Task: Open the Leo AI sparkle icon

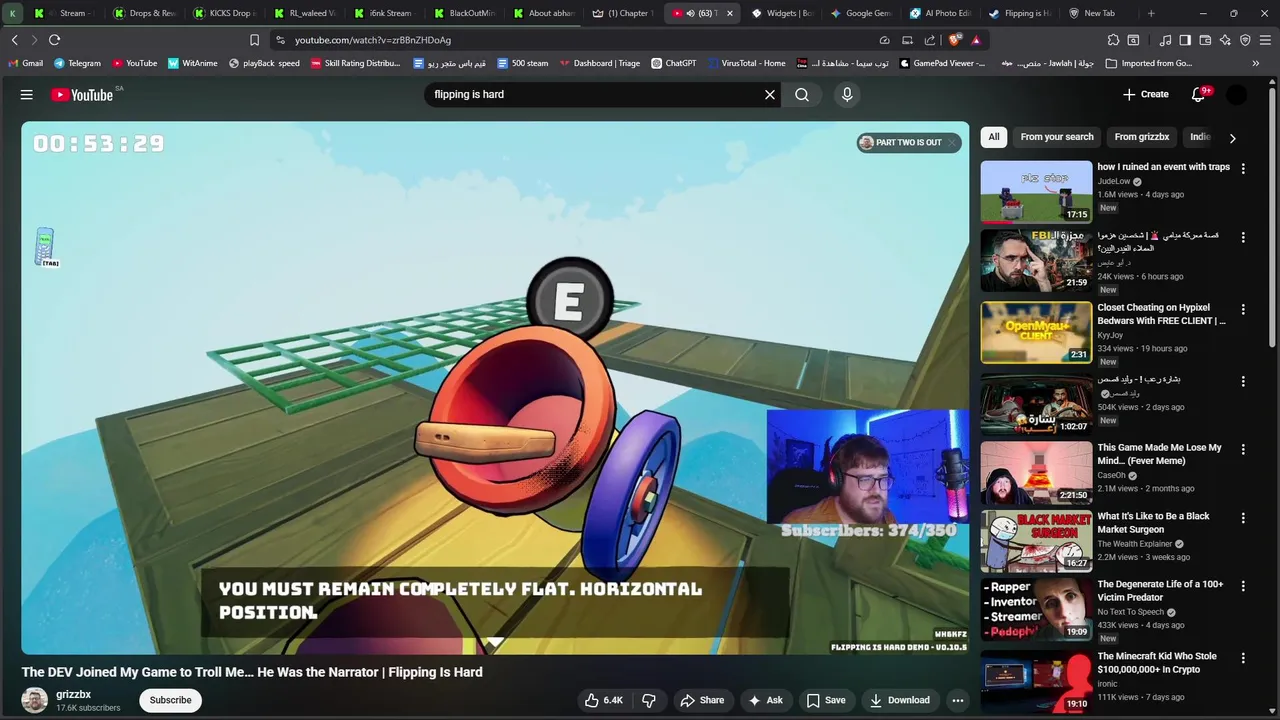Action: pyautogui.click(x=1225, y=40)
